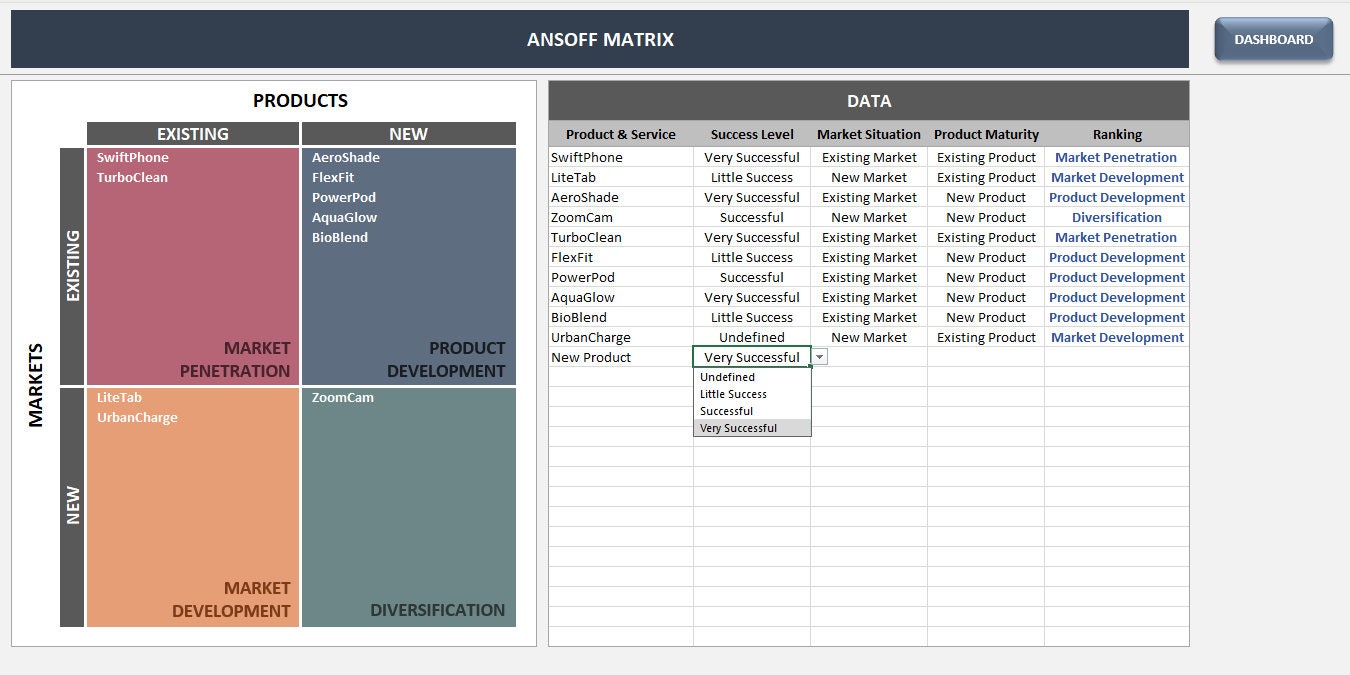Click the DATA section header bar

point(868,100)
